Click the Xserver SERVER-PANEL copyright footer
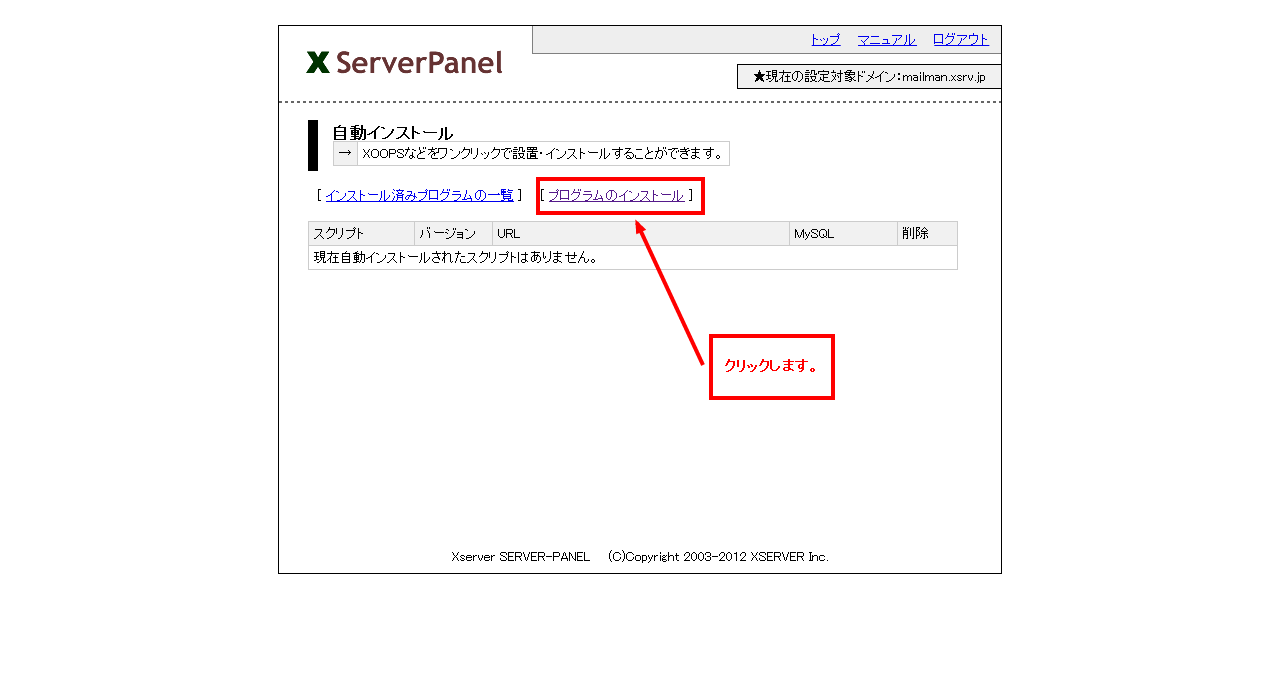This screenshot has width=1264, height=694. coord(640,557)
